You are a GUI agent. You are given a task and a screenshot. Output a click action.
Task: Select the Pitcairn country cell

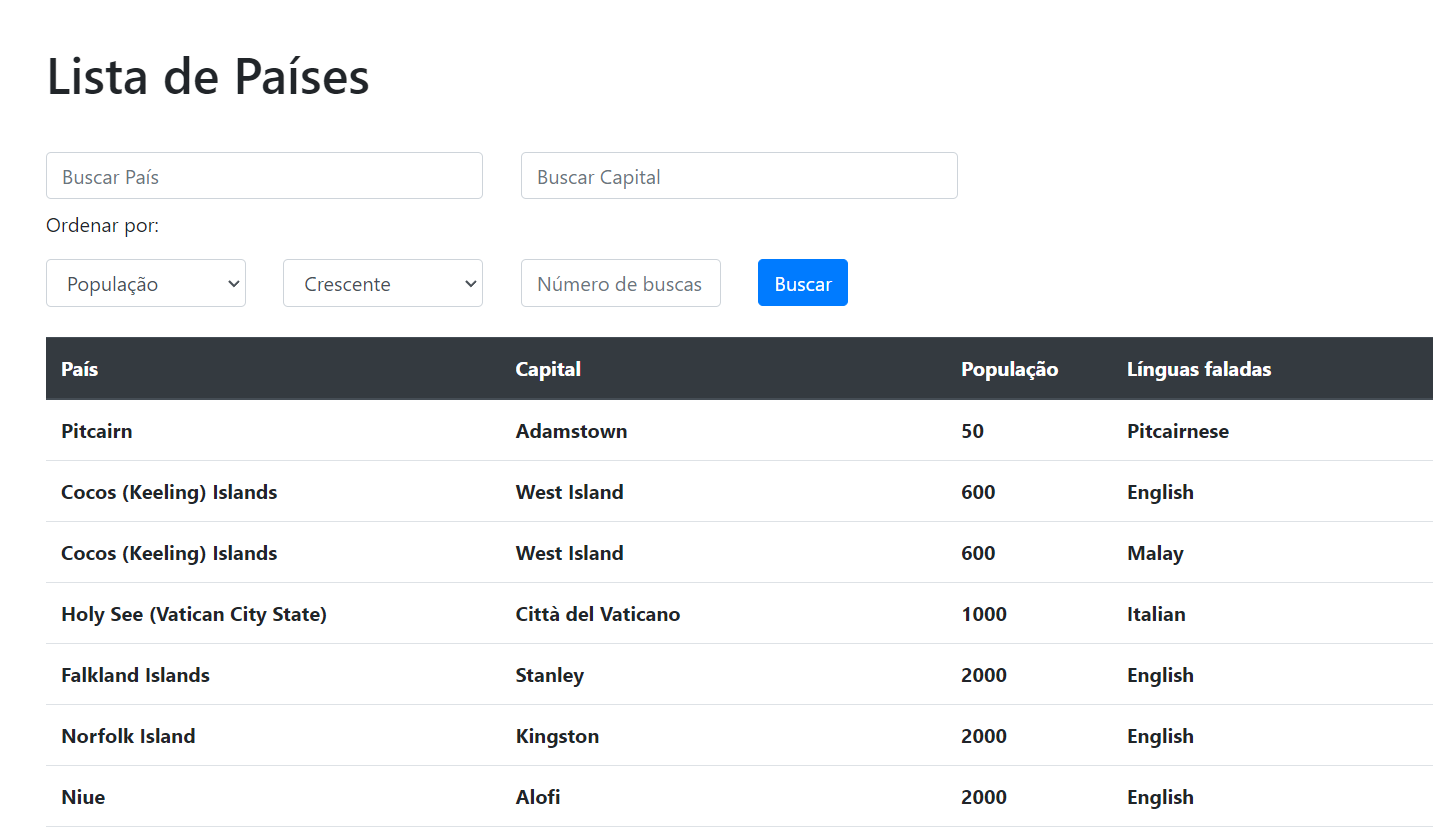[97, 431]
